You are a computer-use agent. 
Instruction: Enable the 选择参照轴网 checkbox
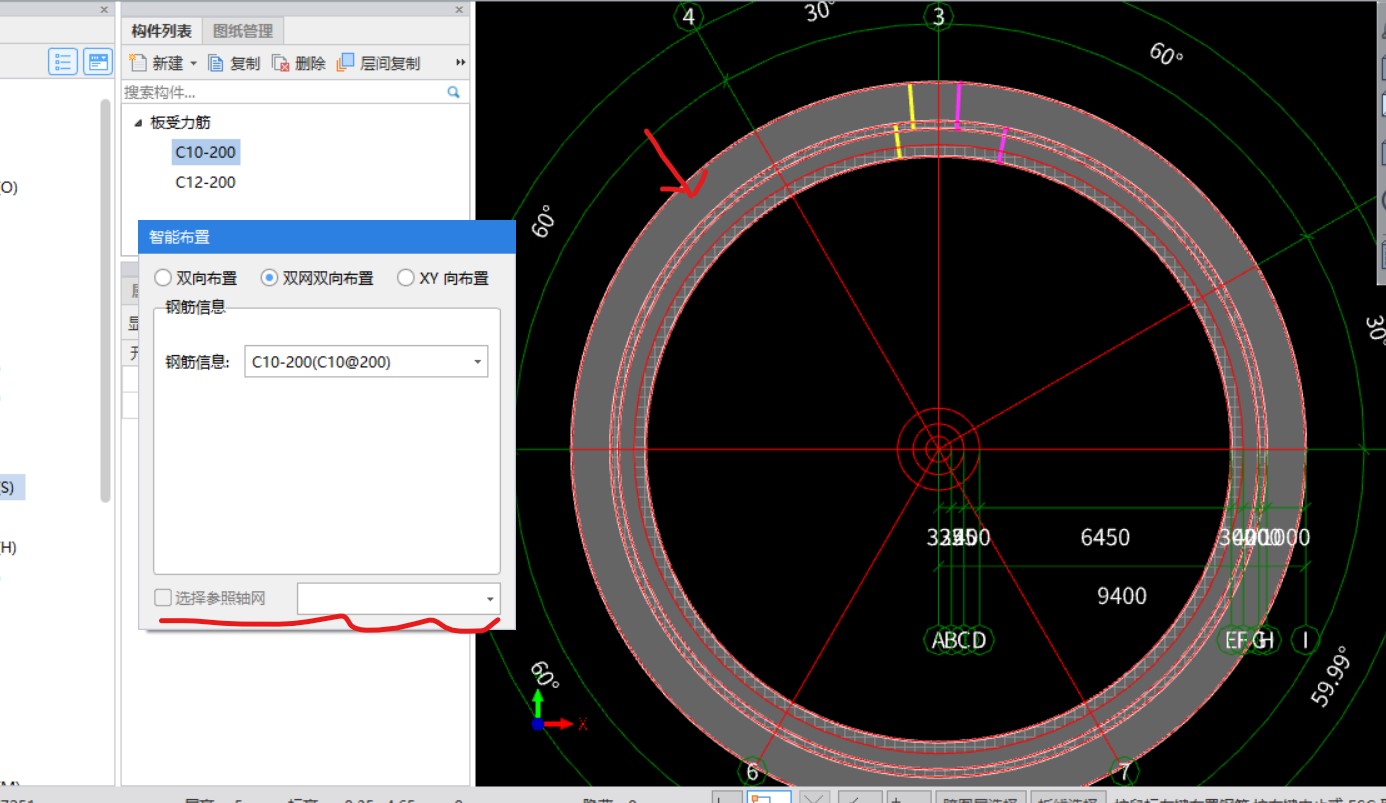(x=163, y=598)
